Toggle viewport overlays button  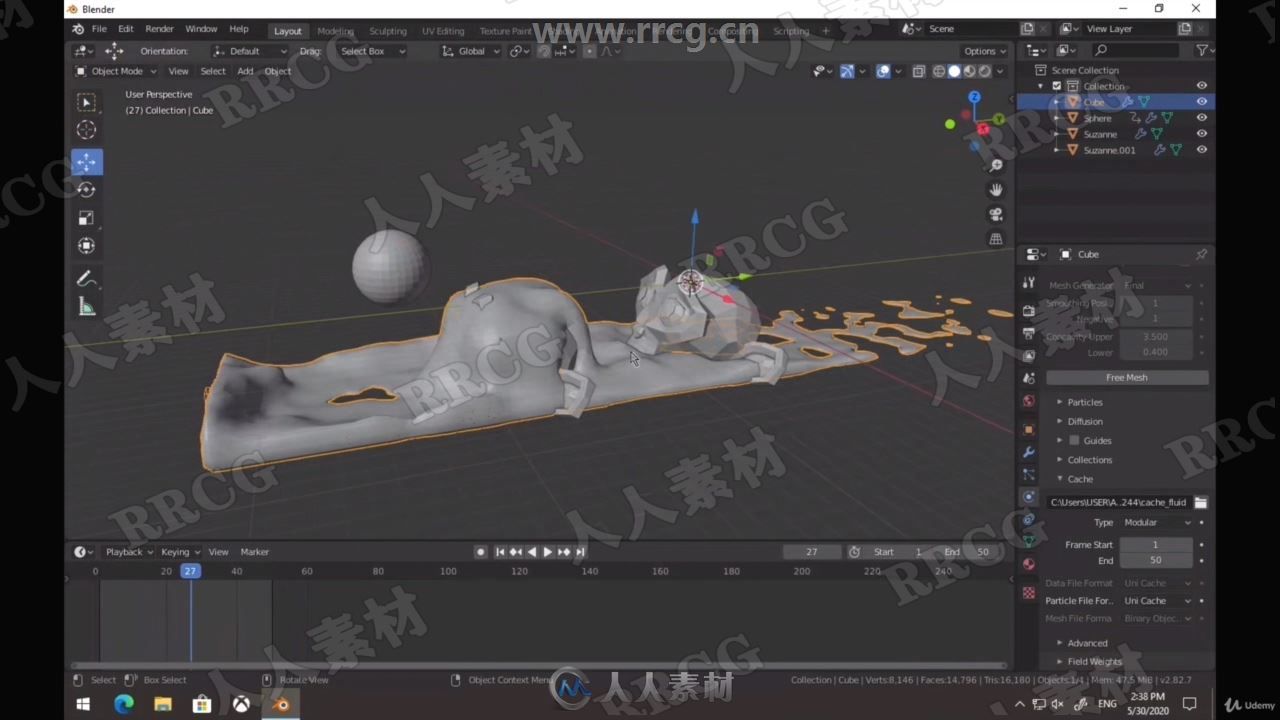[x=883, y=71]
